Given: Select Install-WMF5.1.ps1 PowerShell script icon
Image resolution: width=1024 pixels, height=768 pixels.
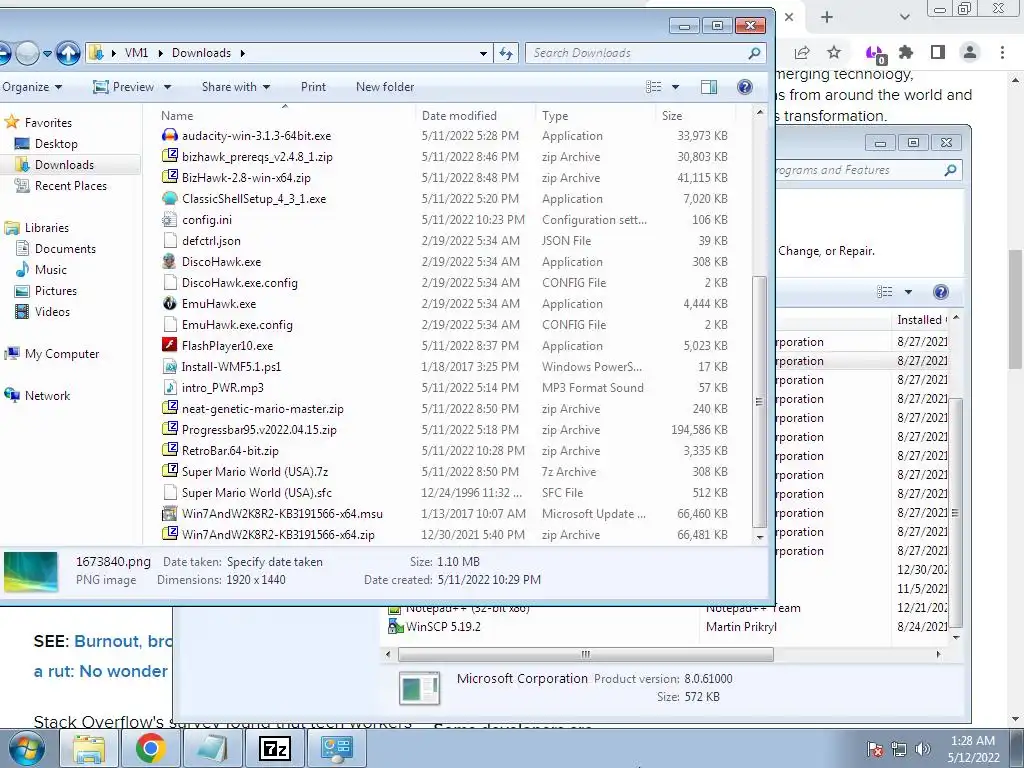Looking at the screenshot, I should click(170, 366).
